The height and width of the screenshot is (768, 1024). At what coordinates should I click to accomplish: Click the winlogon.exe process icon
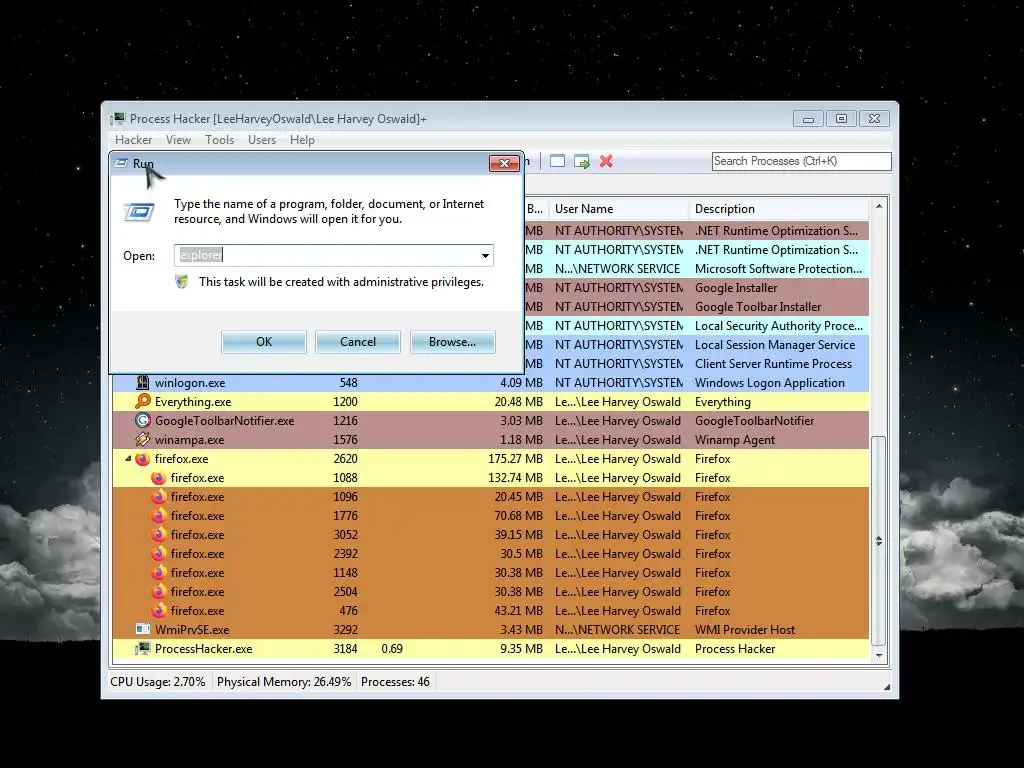[142, 383]
